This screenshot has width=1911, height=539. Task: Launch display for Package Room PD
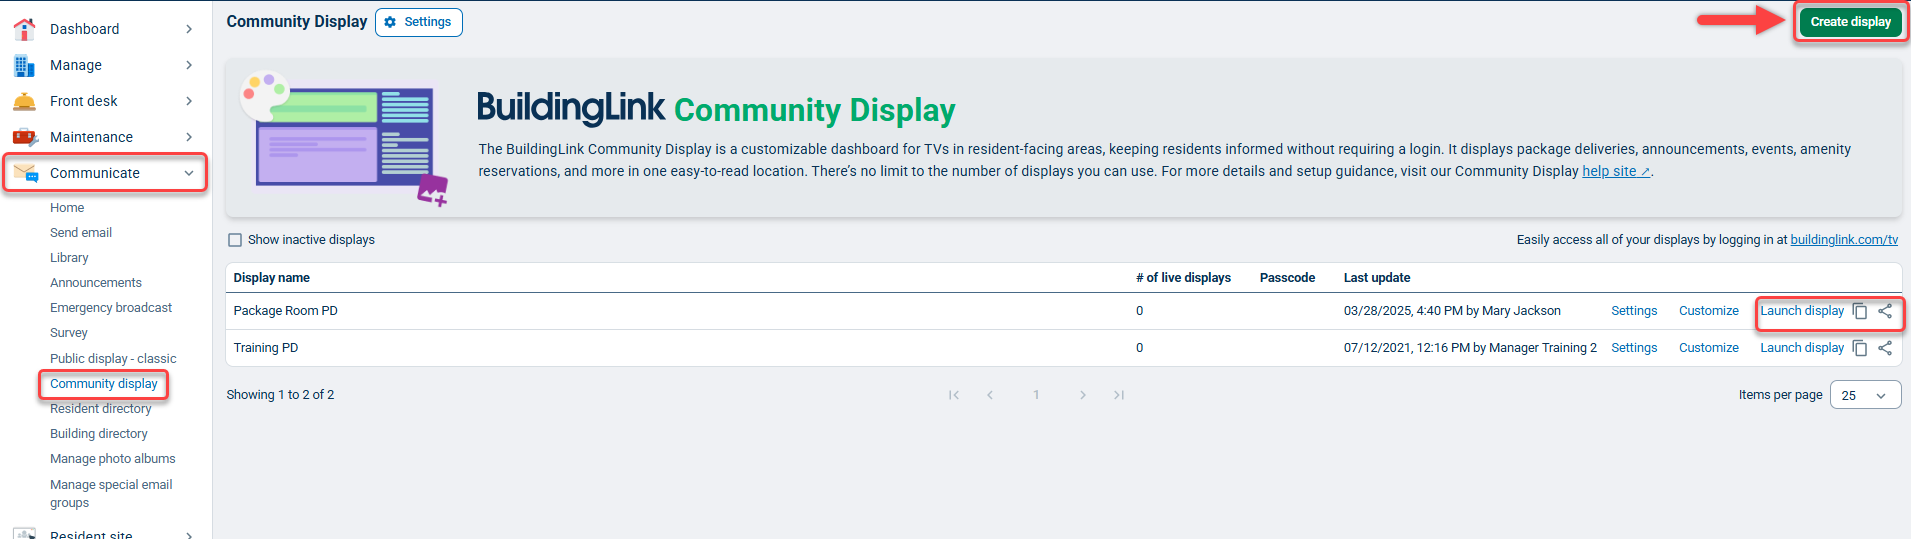point(1802,311)
